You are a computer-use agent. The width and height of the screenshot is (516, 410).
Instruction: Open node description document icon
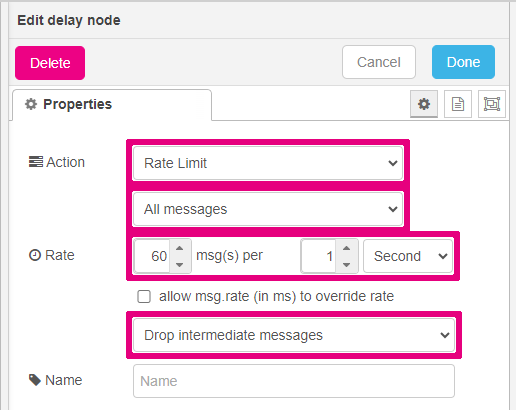tap(458, 104)
